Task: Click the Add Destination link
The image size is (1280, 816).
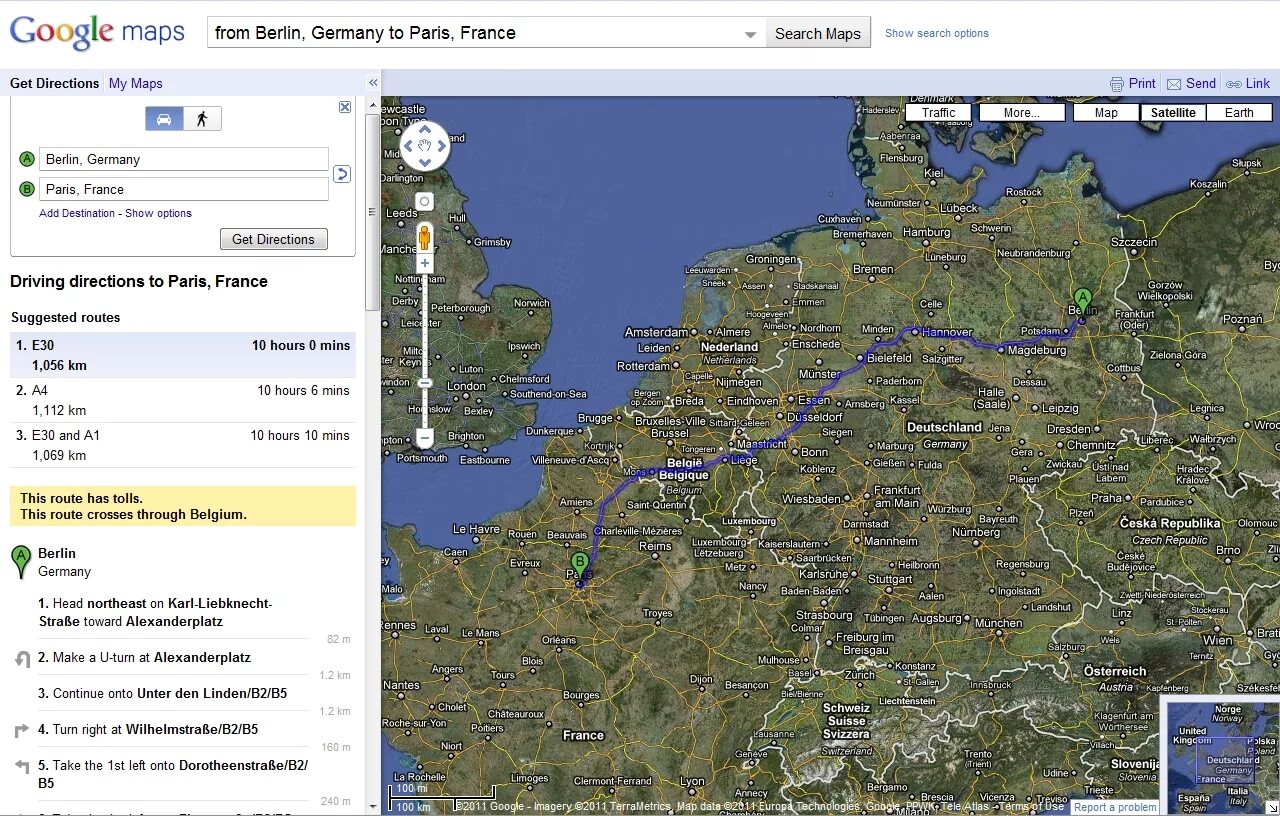Action: click(78, 213)
